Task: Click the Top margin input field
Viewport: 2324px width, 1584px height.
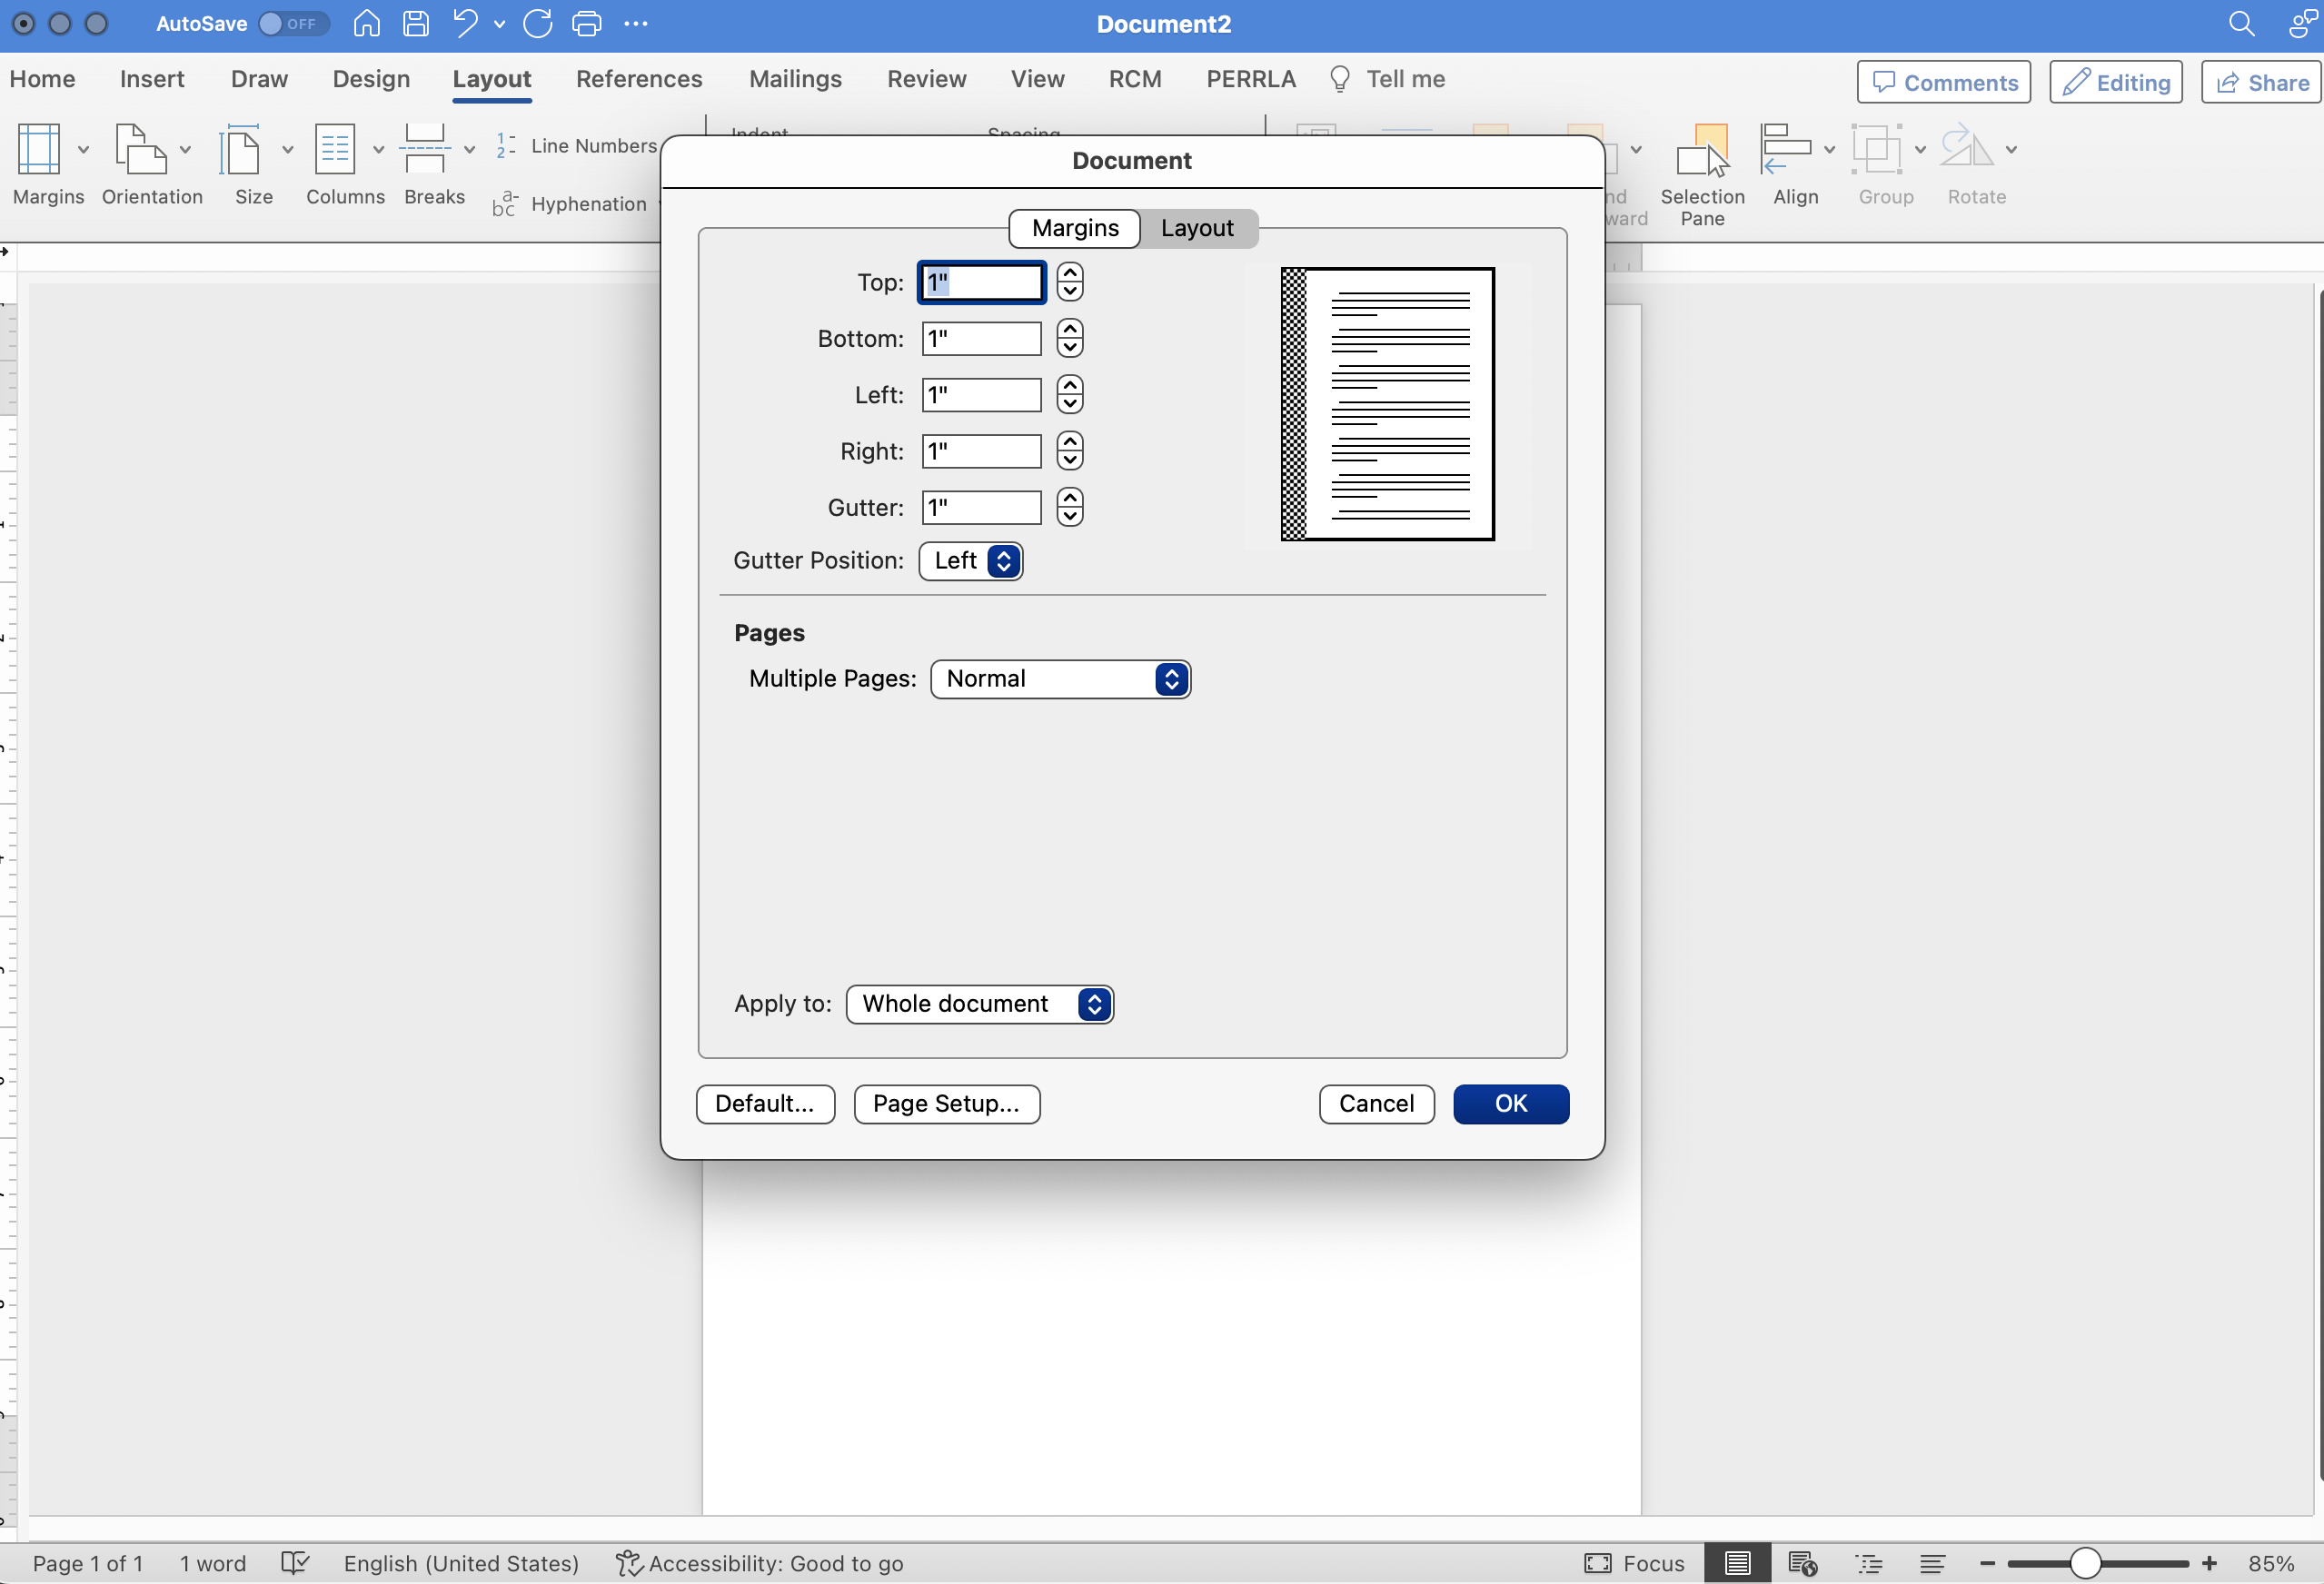Action: (982, 282)
